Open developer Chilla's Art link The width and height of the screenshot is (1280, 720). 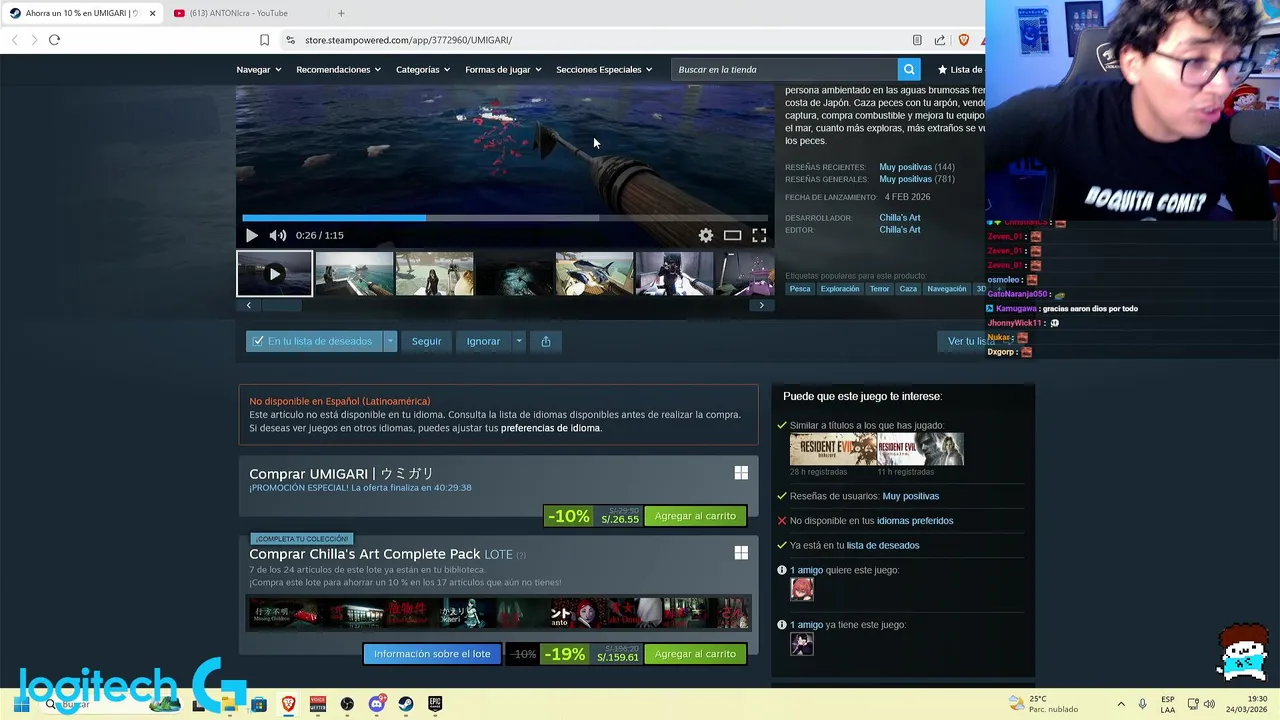[x=900, y=218]
